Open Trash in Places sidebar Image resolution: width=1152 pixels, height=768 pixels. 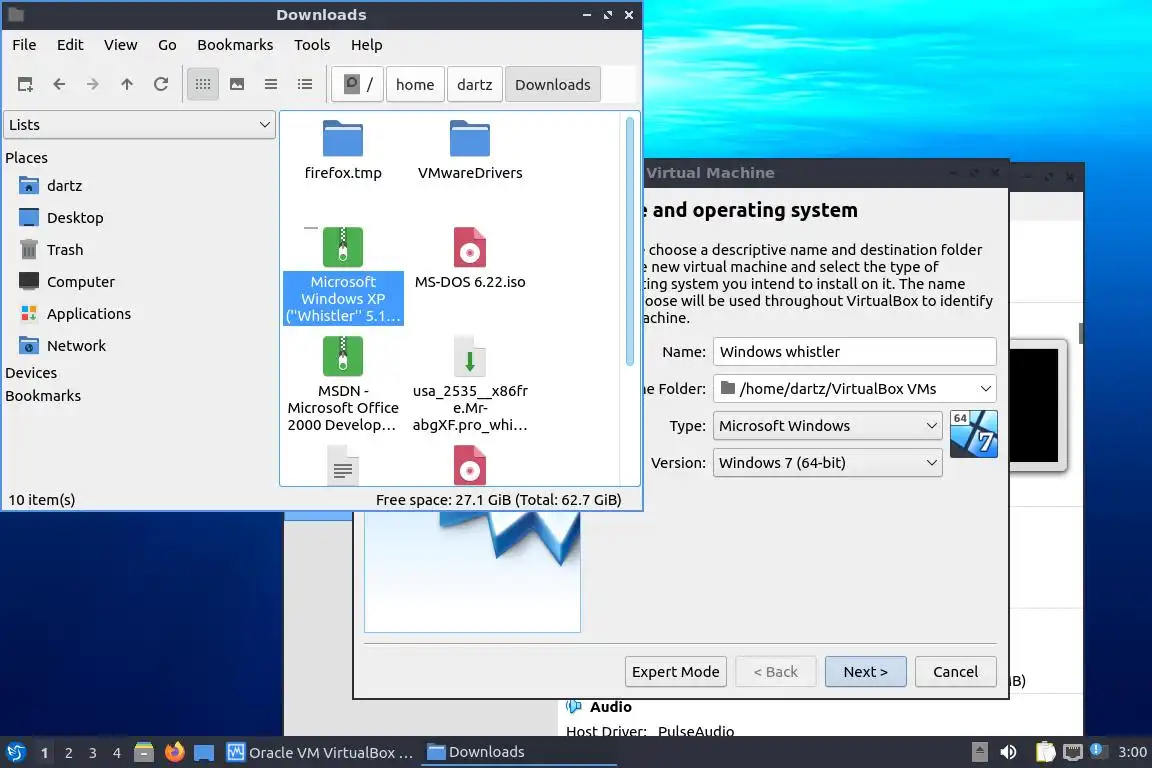(x=65, y=250)
